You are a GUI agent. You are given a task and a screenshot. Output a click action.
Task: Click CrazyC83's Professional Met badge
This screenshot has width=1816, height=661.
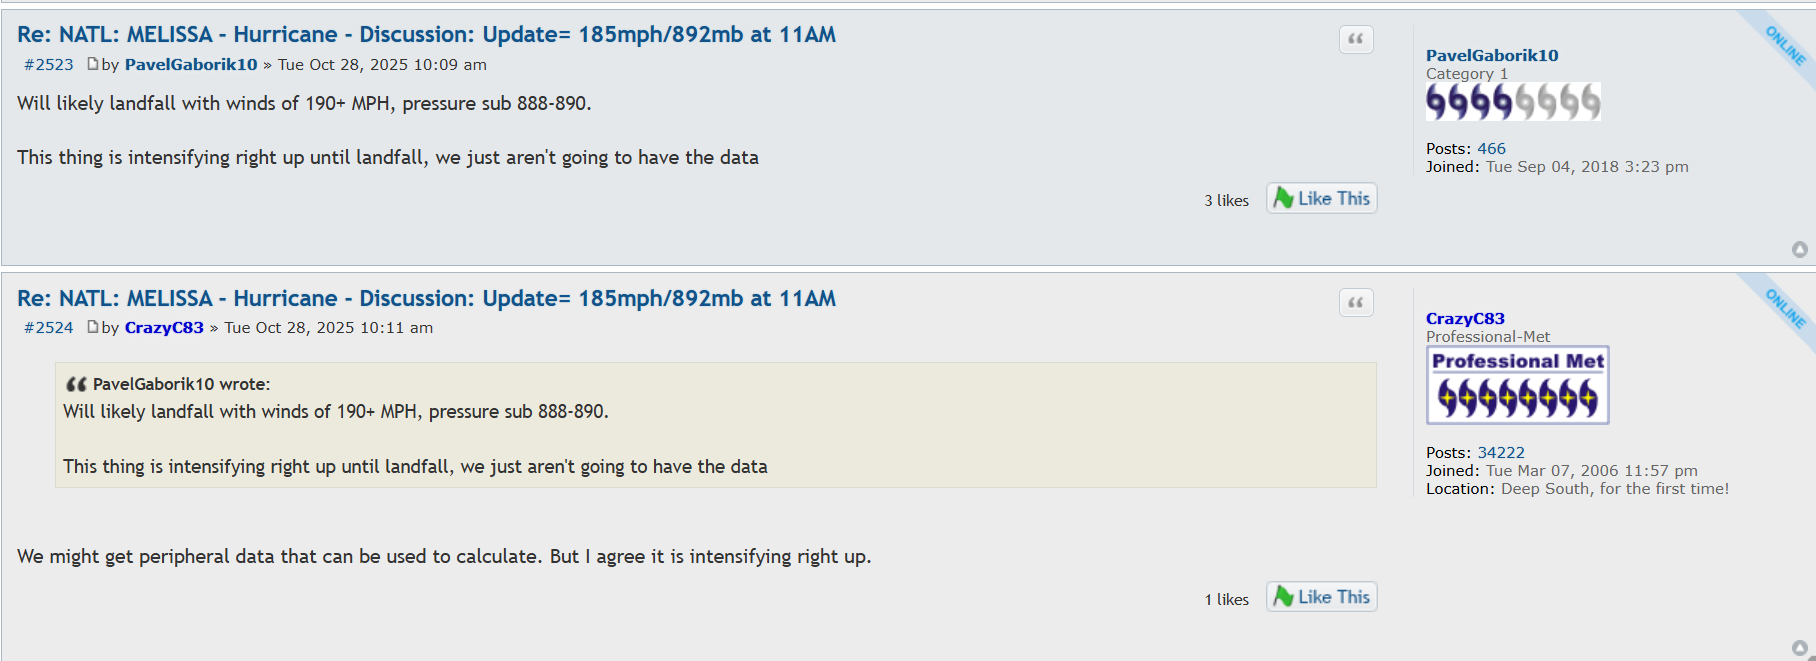point(1517,386)
